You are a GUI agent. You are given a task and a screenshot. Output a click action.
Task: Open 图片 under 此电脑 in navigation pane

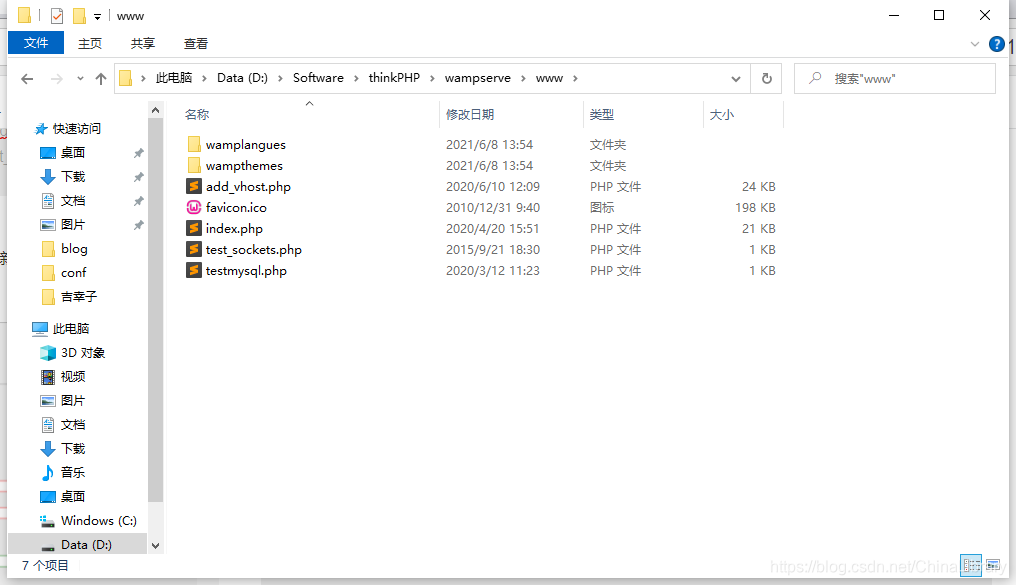(73, 400)
